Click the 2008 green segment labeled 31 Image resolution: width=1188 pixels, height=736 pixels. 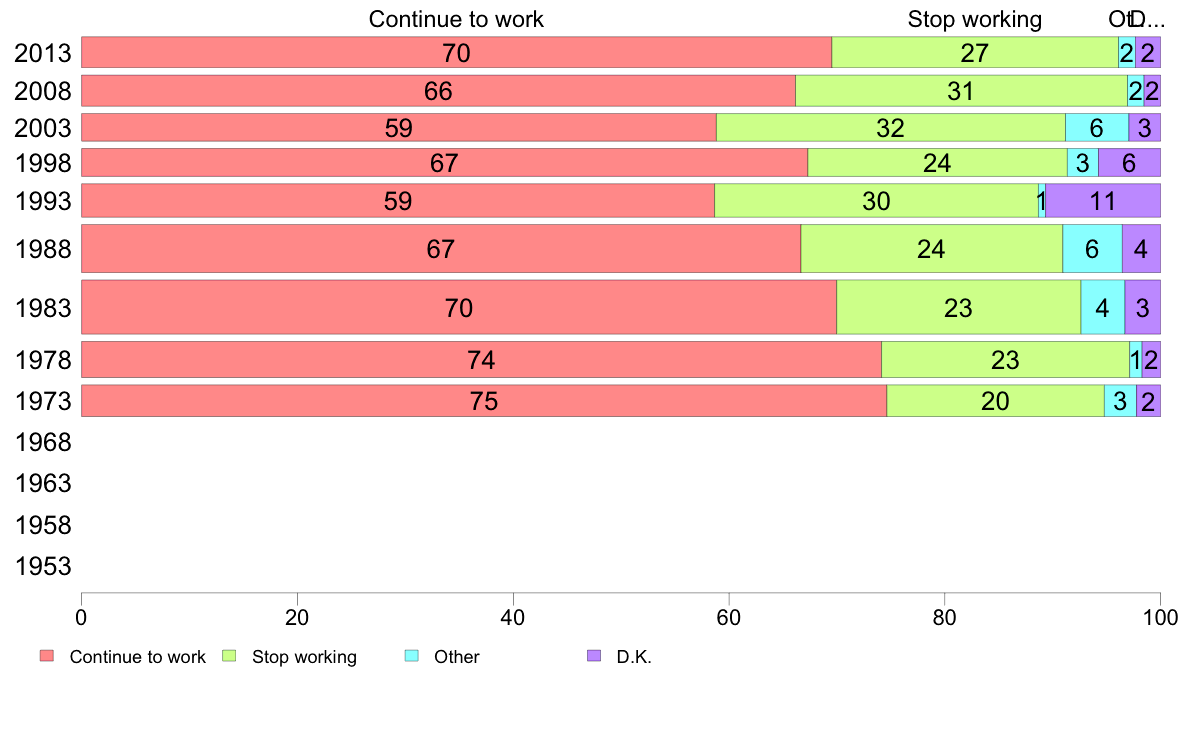[961, 91]
